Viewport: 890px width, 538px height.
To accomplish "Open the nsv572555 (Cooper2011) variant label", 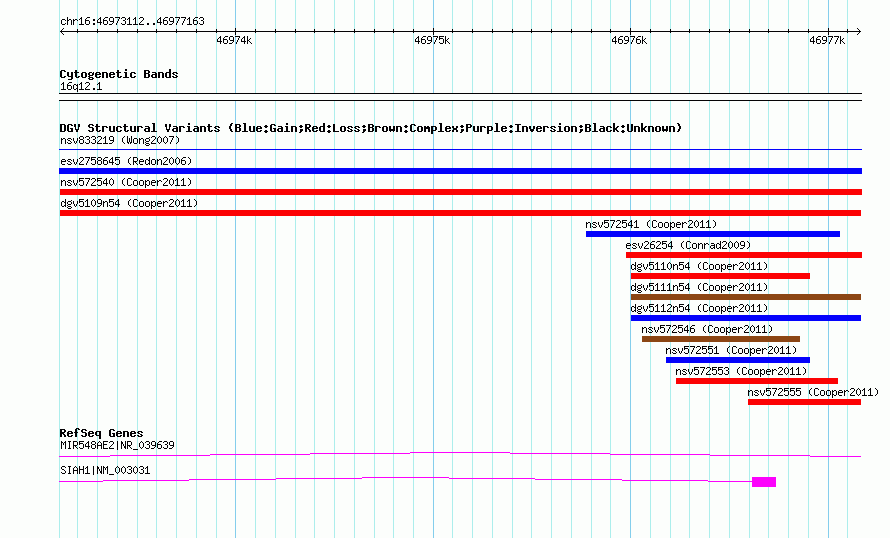I will [x=813, y=392].
